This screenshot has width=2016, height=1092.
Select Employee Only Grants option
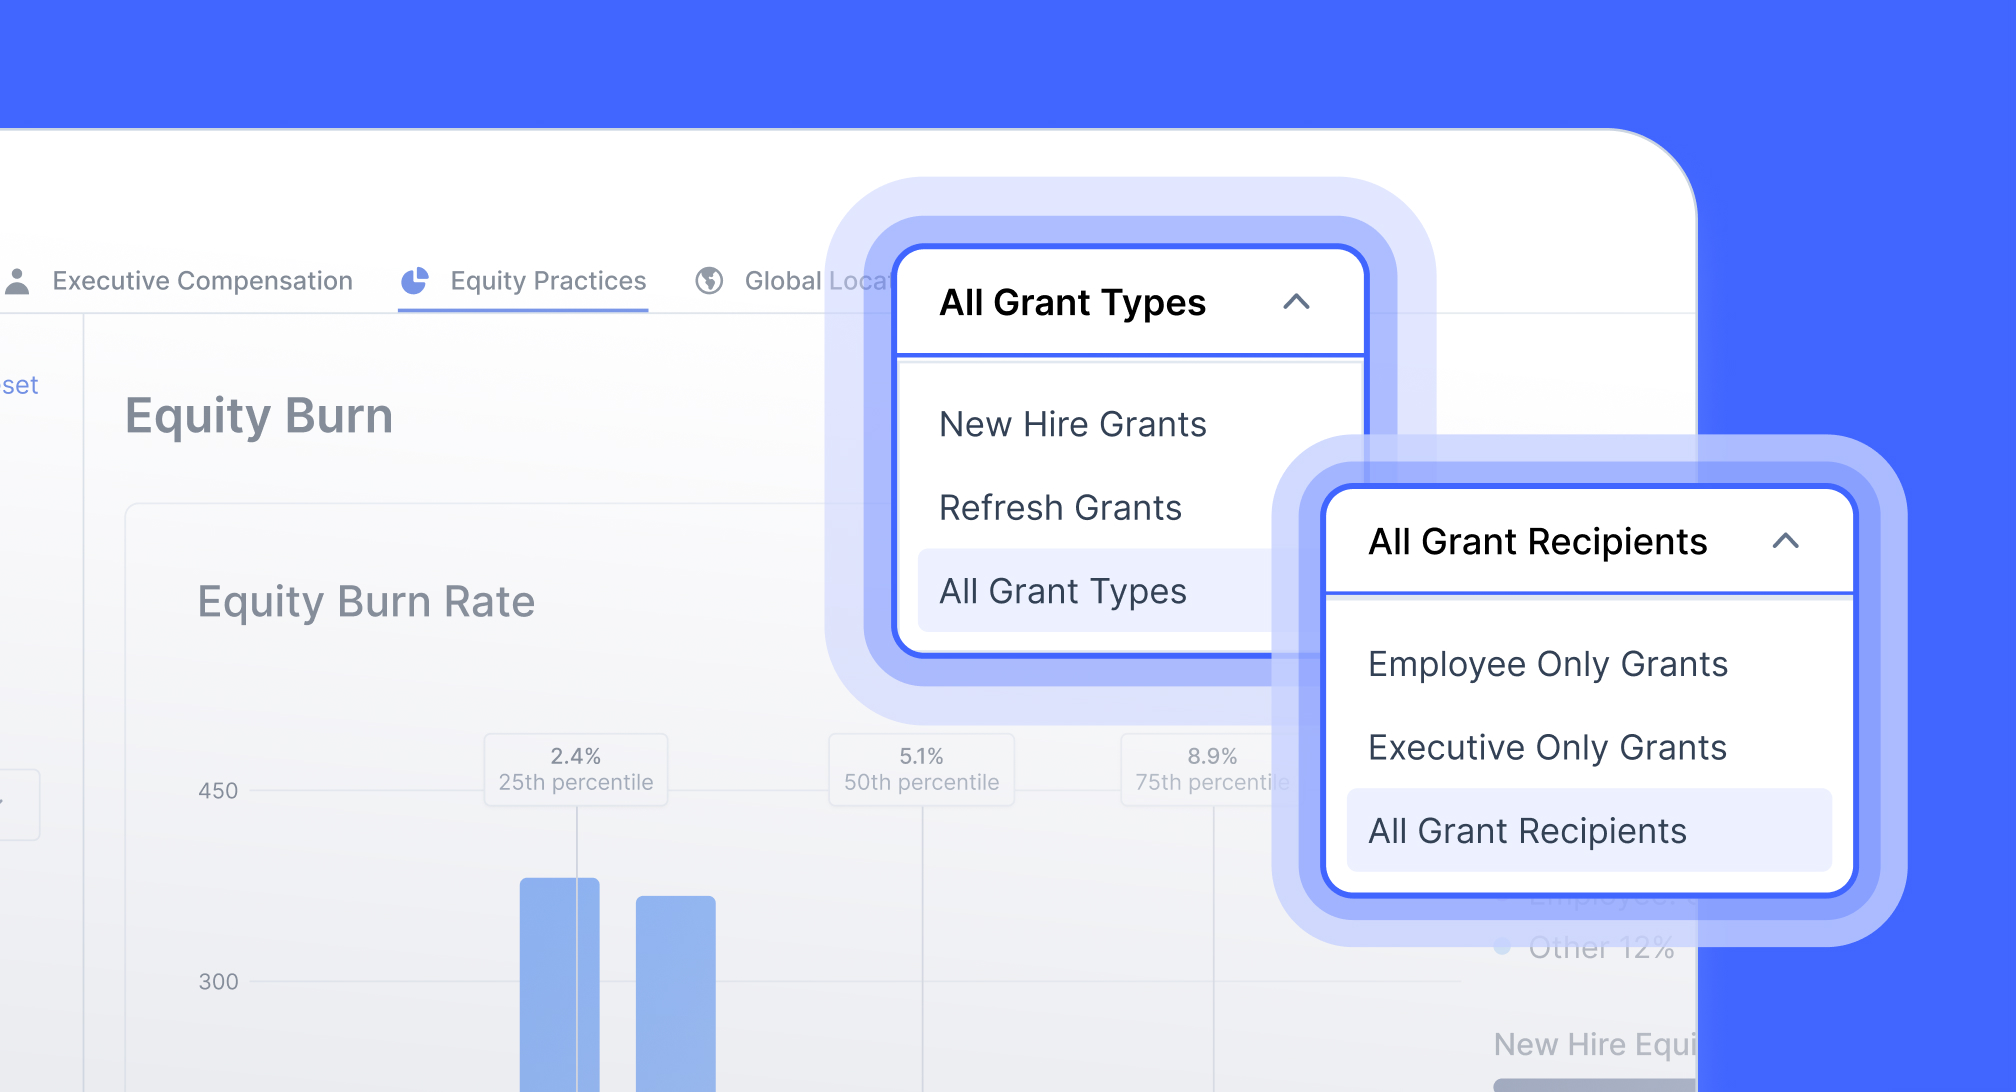pyautogui.click(x=1547, y=664)
